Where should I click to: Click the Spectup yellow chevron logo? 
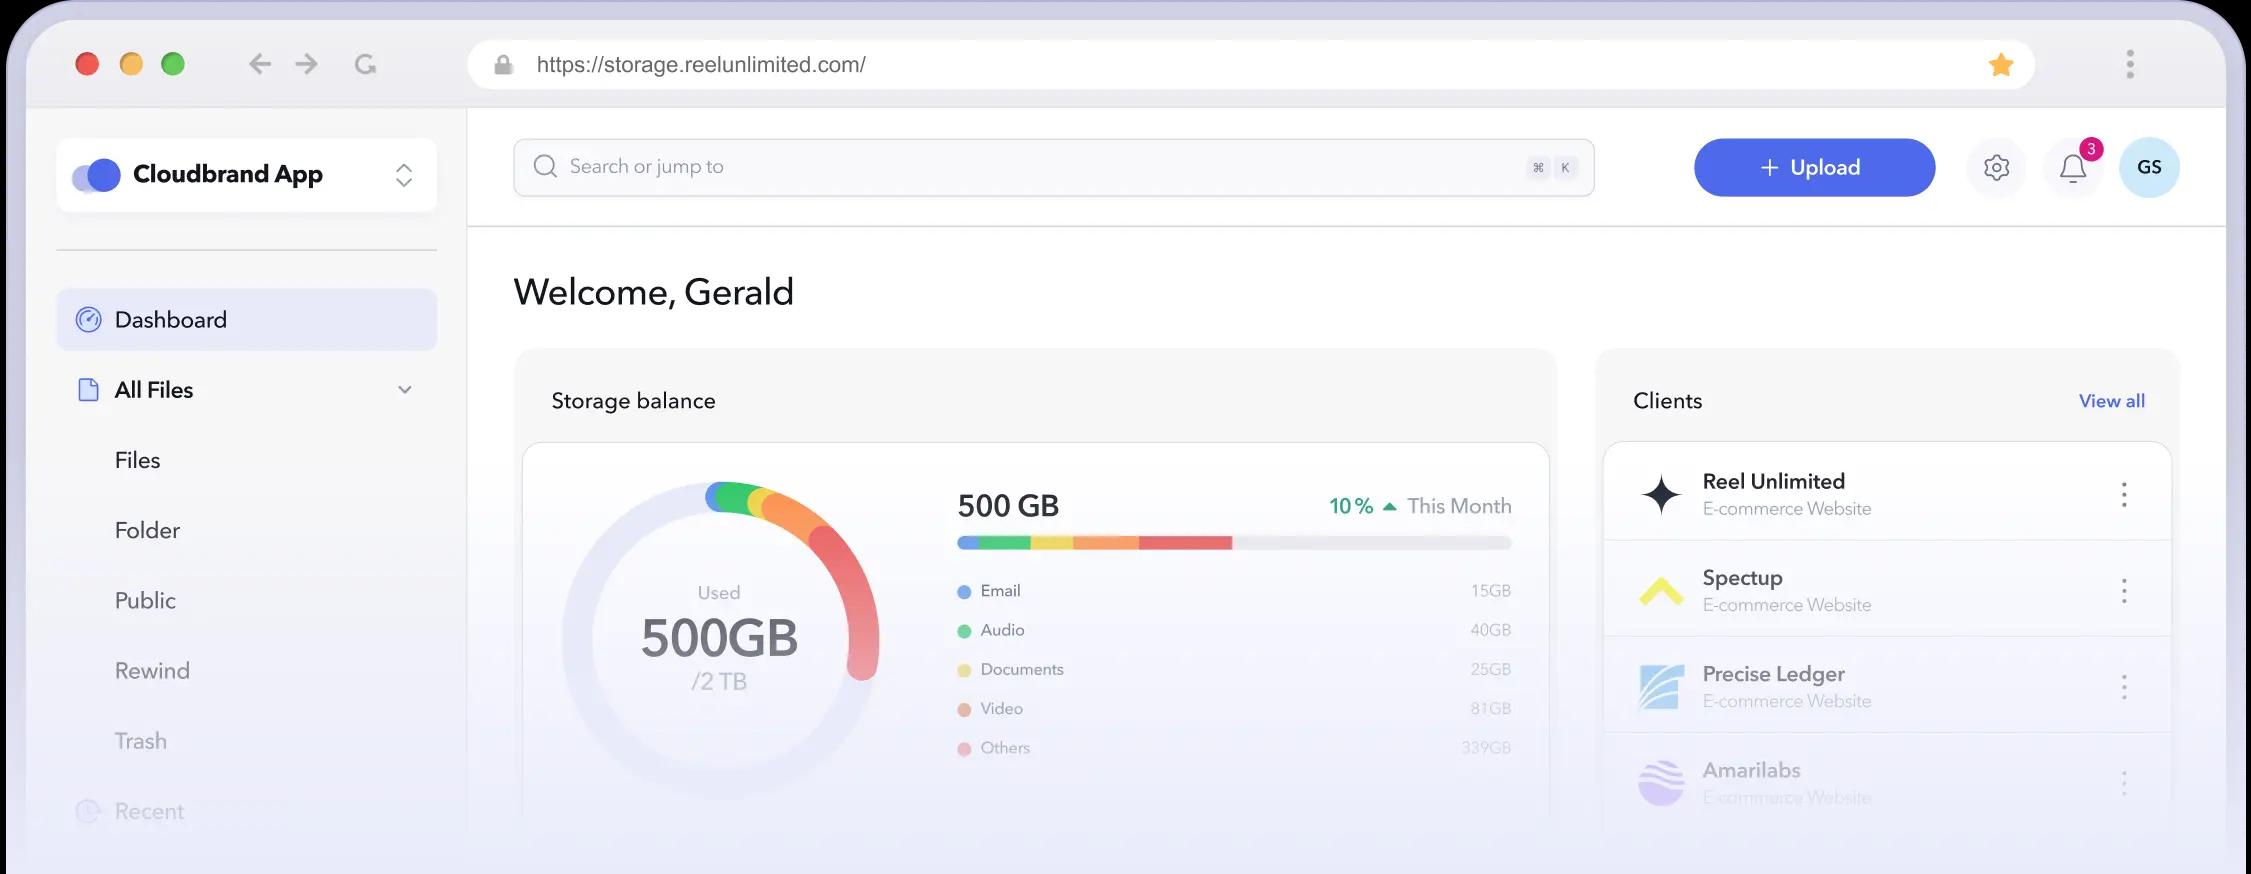(x=1661, y=591)
